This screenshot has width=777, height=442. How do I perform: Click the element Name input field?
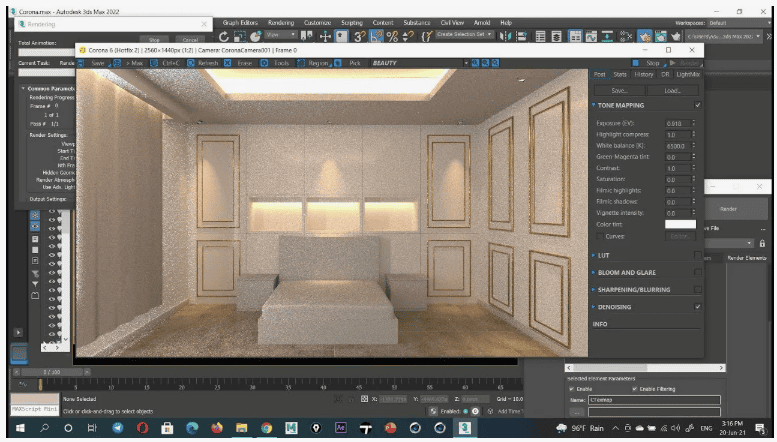point(654,400)
